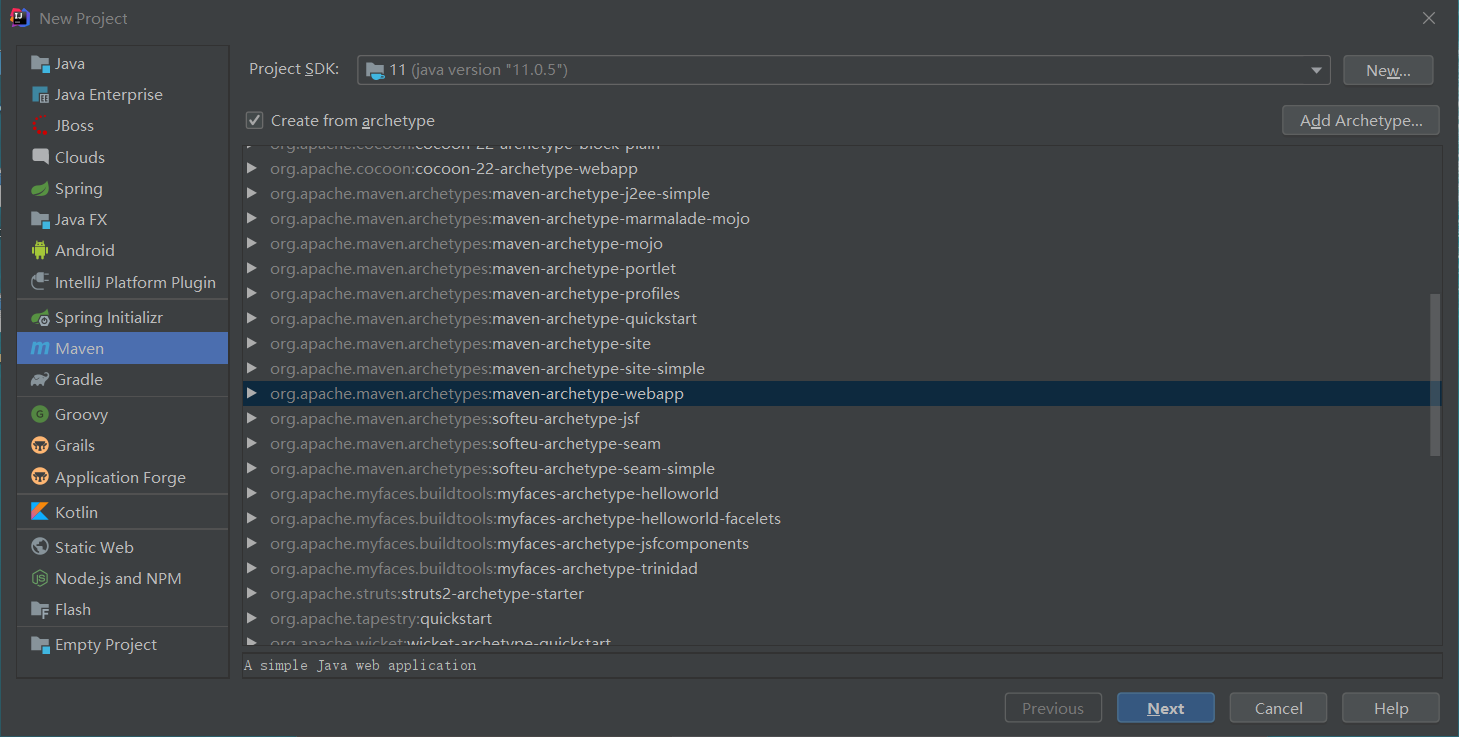Switch to the Static Web category
Screen dimensions: 1459x737
pyautogui.click(x=94, y=546)
